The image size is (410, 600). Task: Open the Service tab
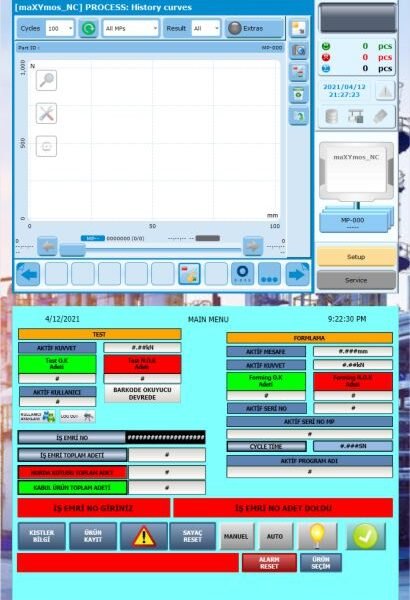click(356, 280)
